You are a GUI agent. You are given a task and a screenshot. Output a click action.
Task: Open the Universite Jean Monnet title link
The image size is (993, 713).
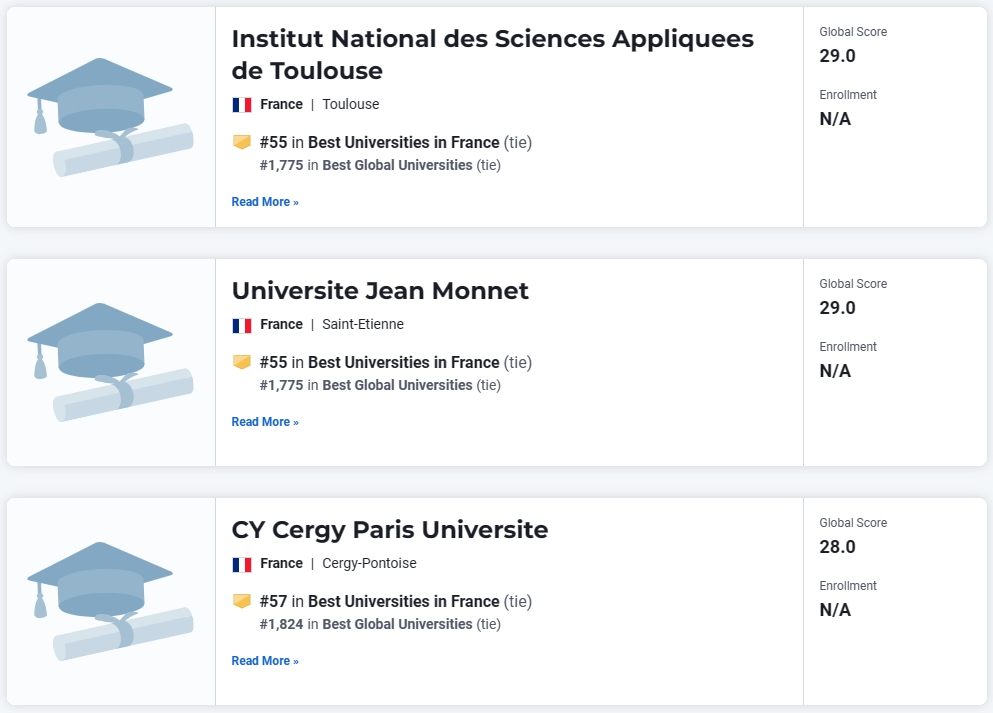[380, 291]
